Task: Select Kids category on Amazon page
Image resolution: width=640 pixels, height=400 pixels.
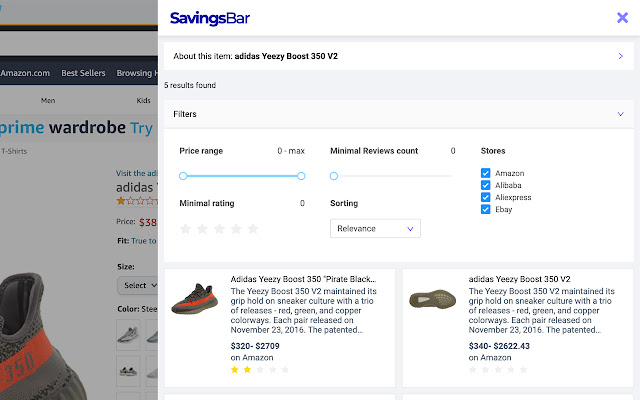Action: click(143, 100)
